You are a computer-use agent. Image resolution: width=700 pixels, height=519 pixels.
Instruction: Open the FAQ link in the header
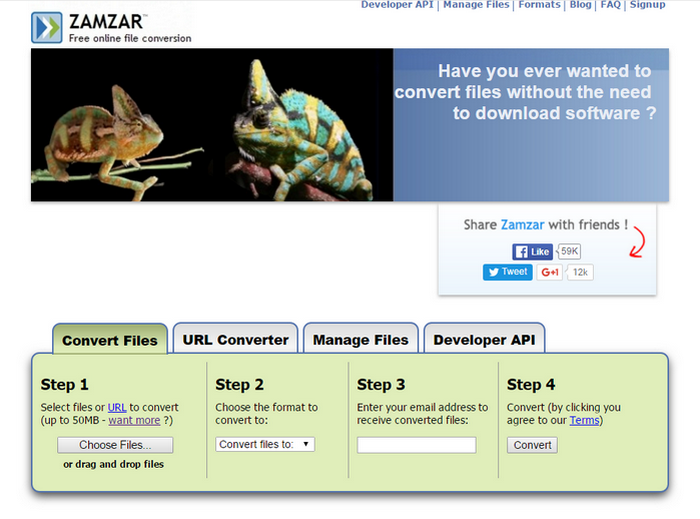(610, 4)
